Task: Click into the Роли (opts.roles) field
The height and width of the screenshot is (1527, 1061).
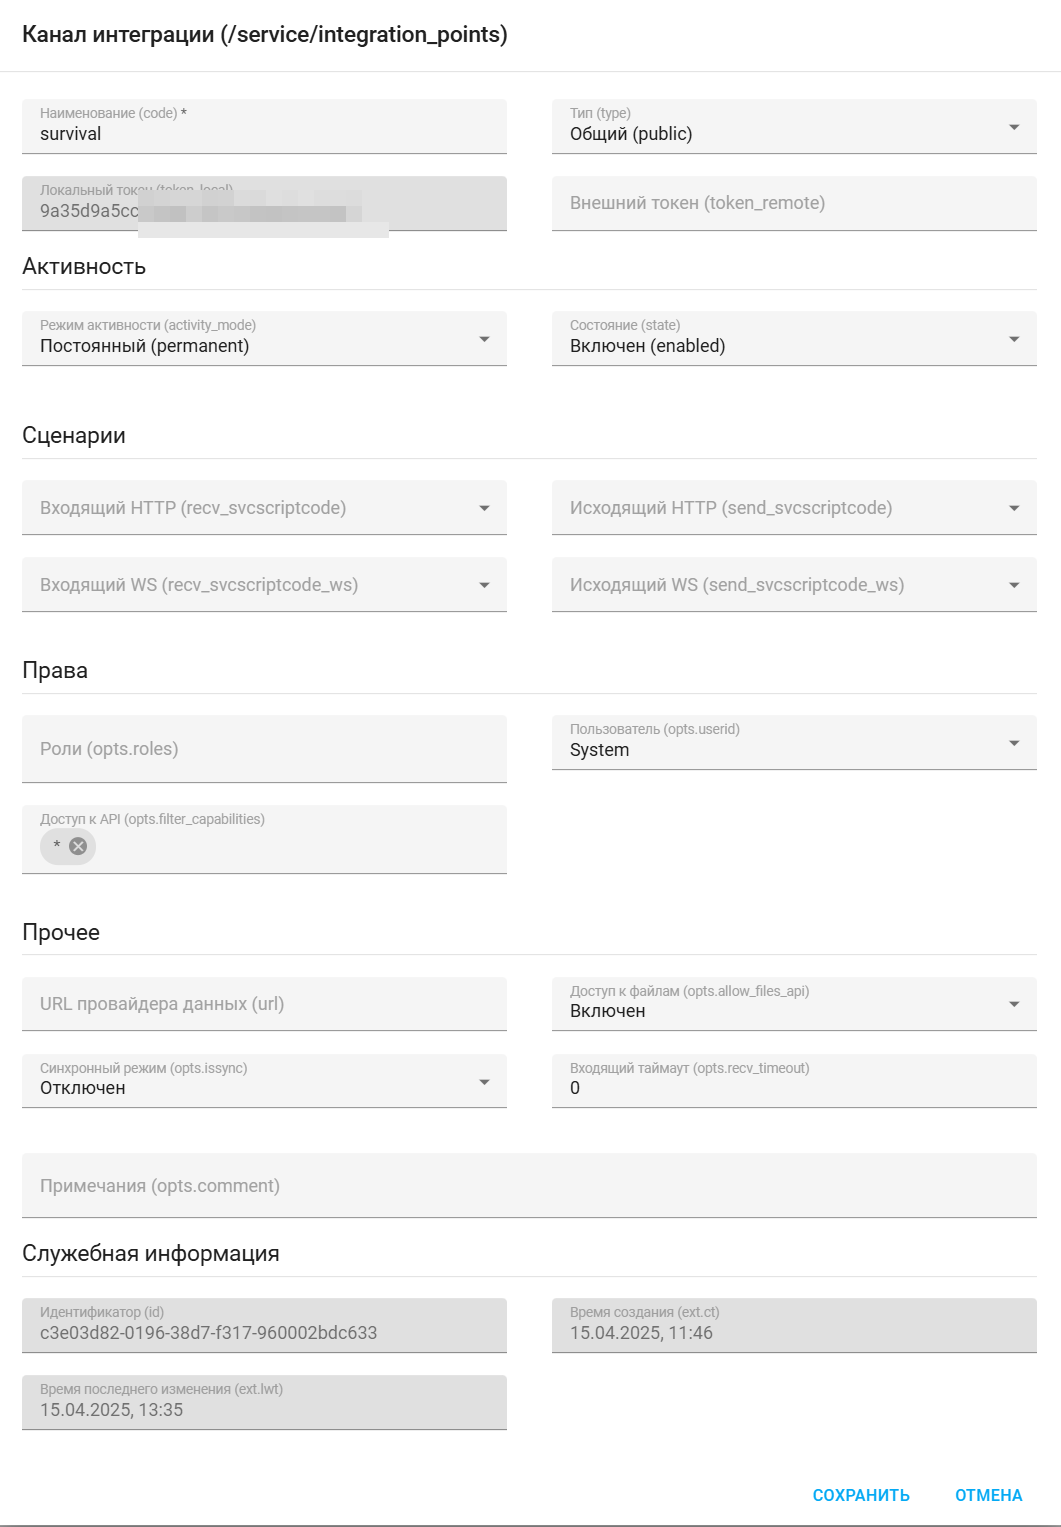Action: (264, 749)
